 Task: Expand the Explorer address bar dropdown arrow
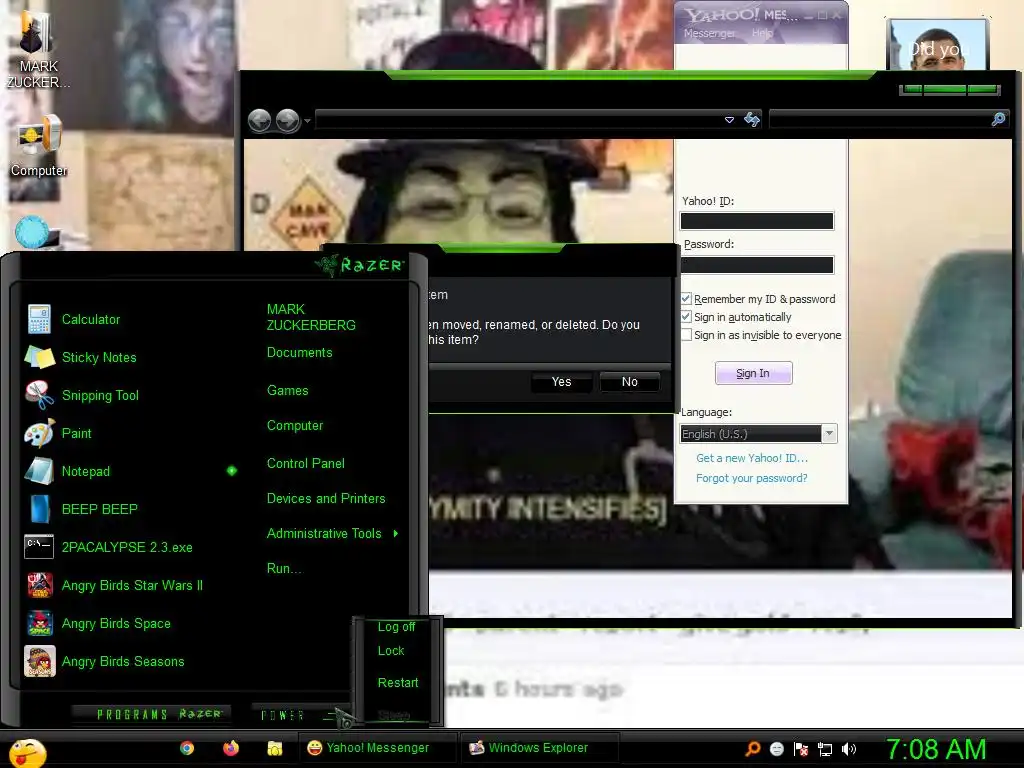pos(729,120)
